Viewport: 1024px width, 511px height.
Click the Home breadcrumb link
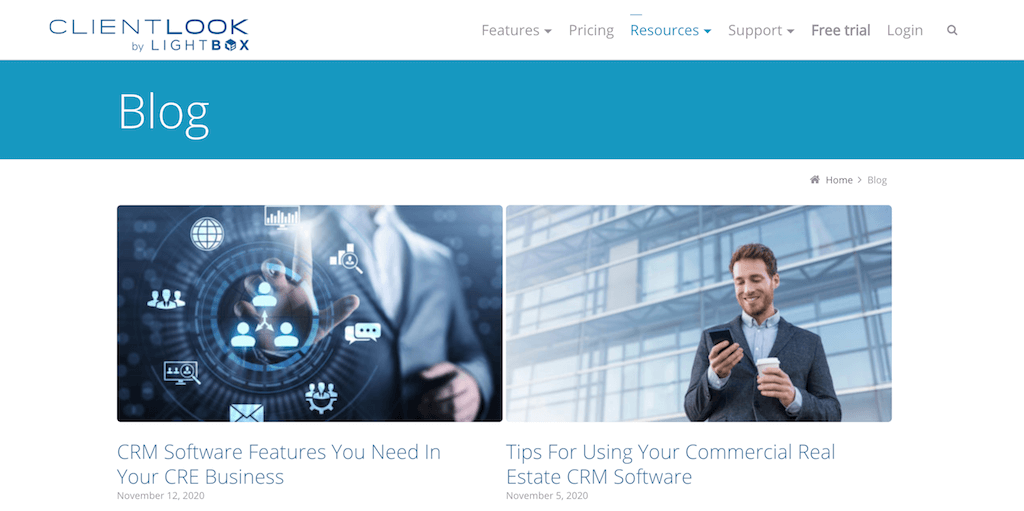click(x=839, y=180)
